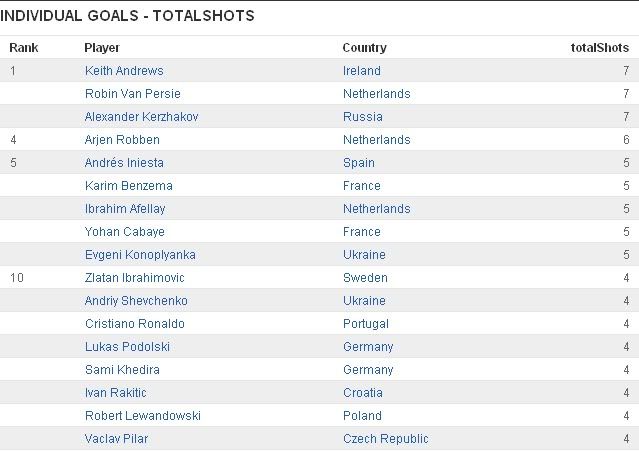Click Karim Benzema's name
639x452 pixels.
[128, 186]
